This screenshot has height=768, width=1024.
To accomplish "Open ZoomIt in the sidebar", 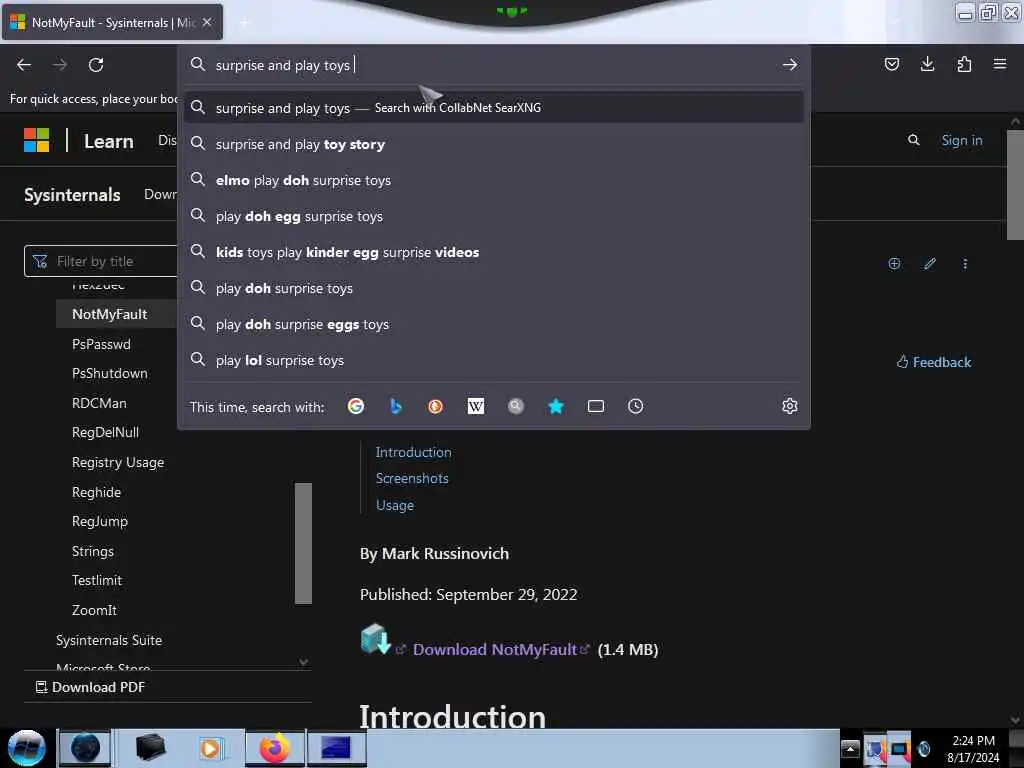I will (94, 610).
